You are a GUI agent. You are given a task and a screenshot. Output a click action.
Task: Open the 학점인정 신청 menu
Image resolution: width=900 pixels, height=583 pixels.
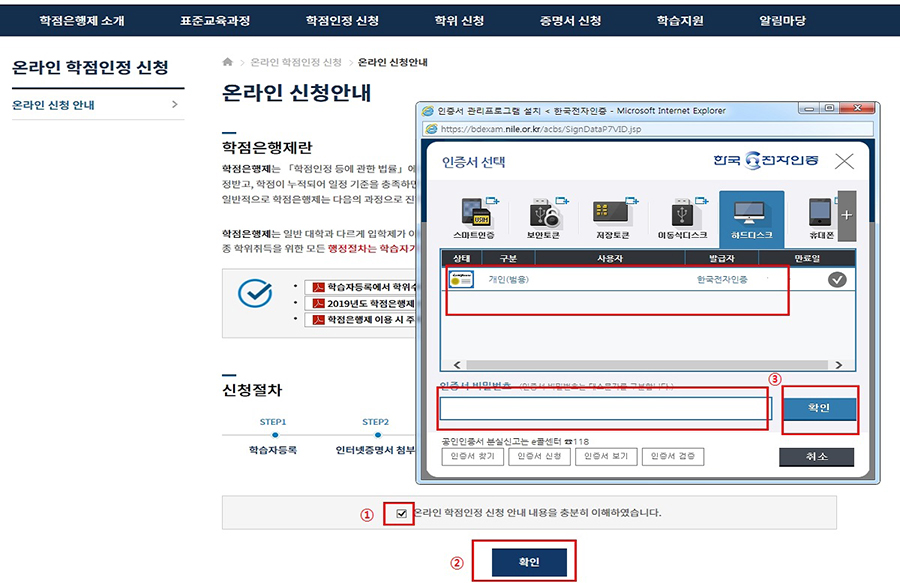(x=342, y=21)
